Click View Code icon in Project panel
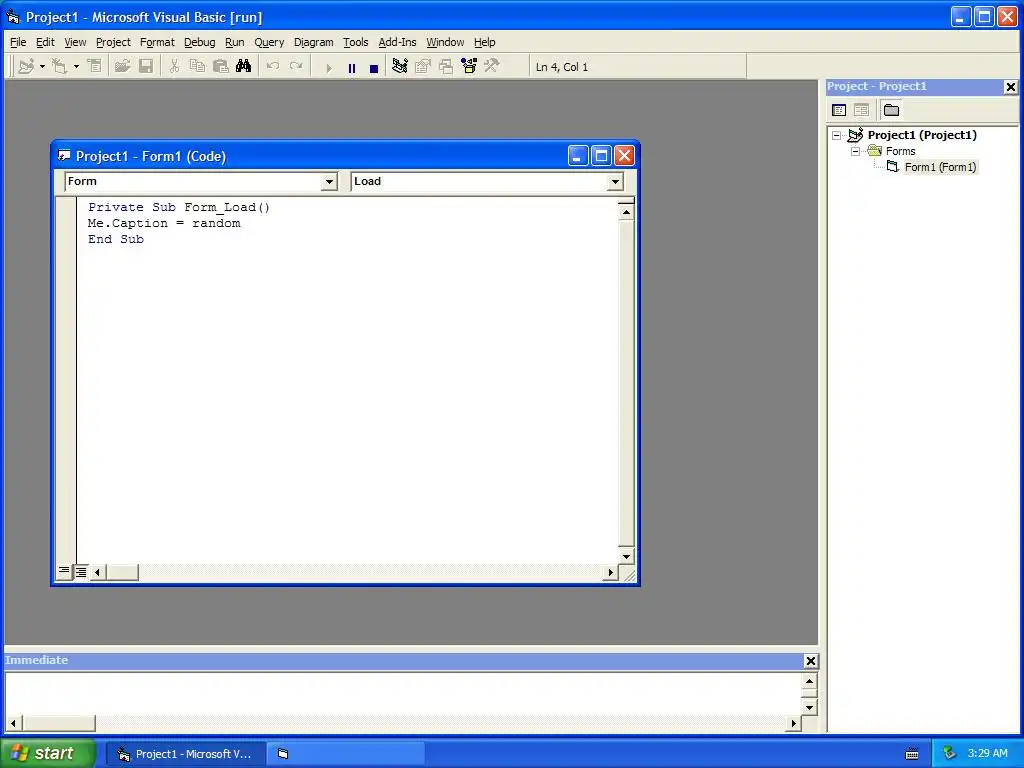 [839, 110]
